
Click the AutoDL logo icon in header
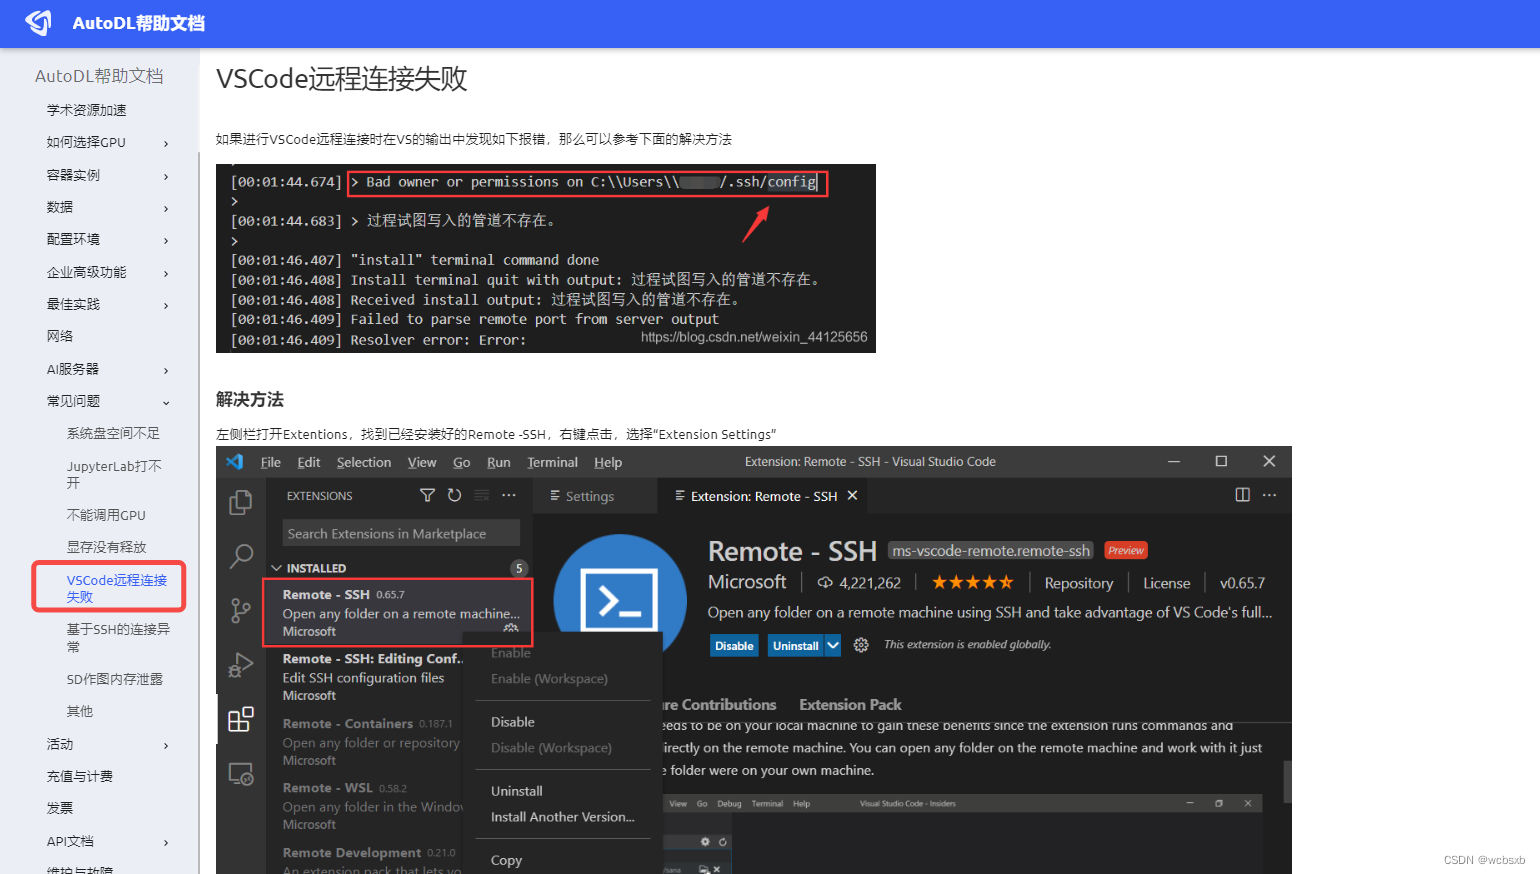tap(39, 23)
